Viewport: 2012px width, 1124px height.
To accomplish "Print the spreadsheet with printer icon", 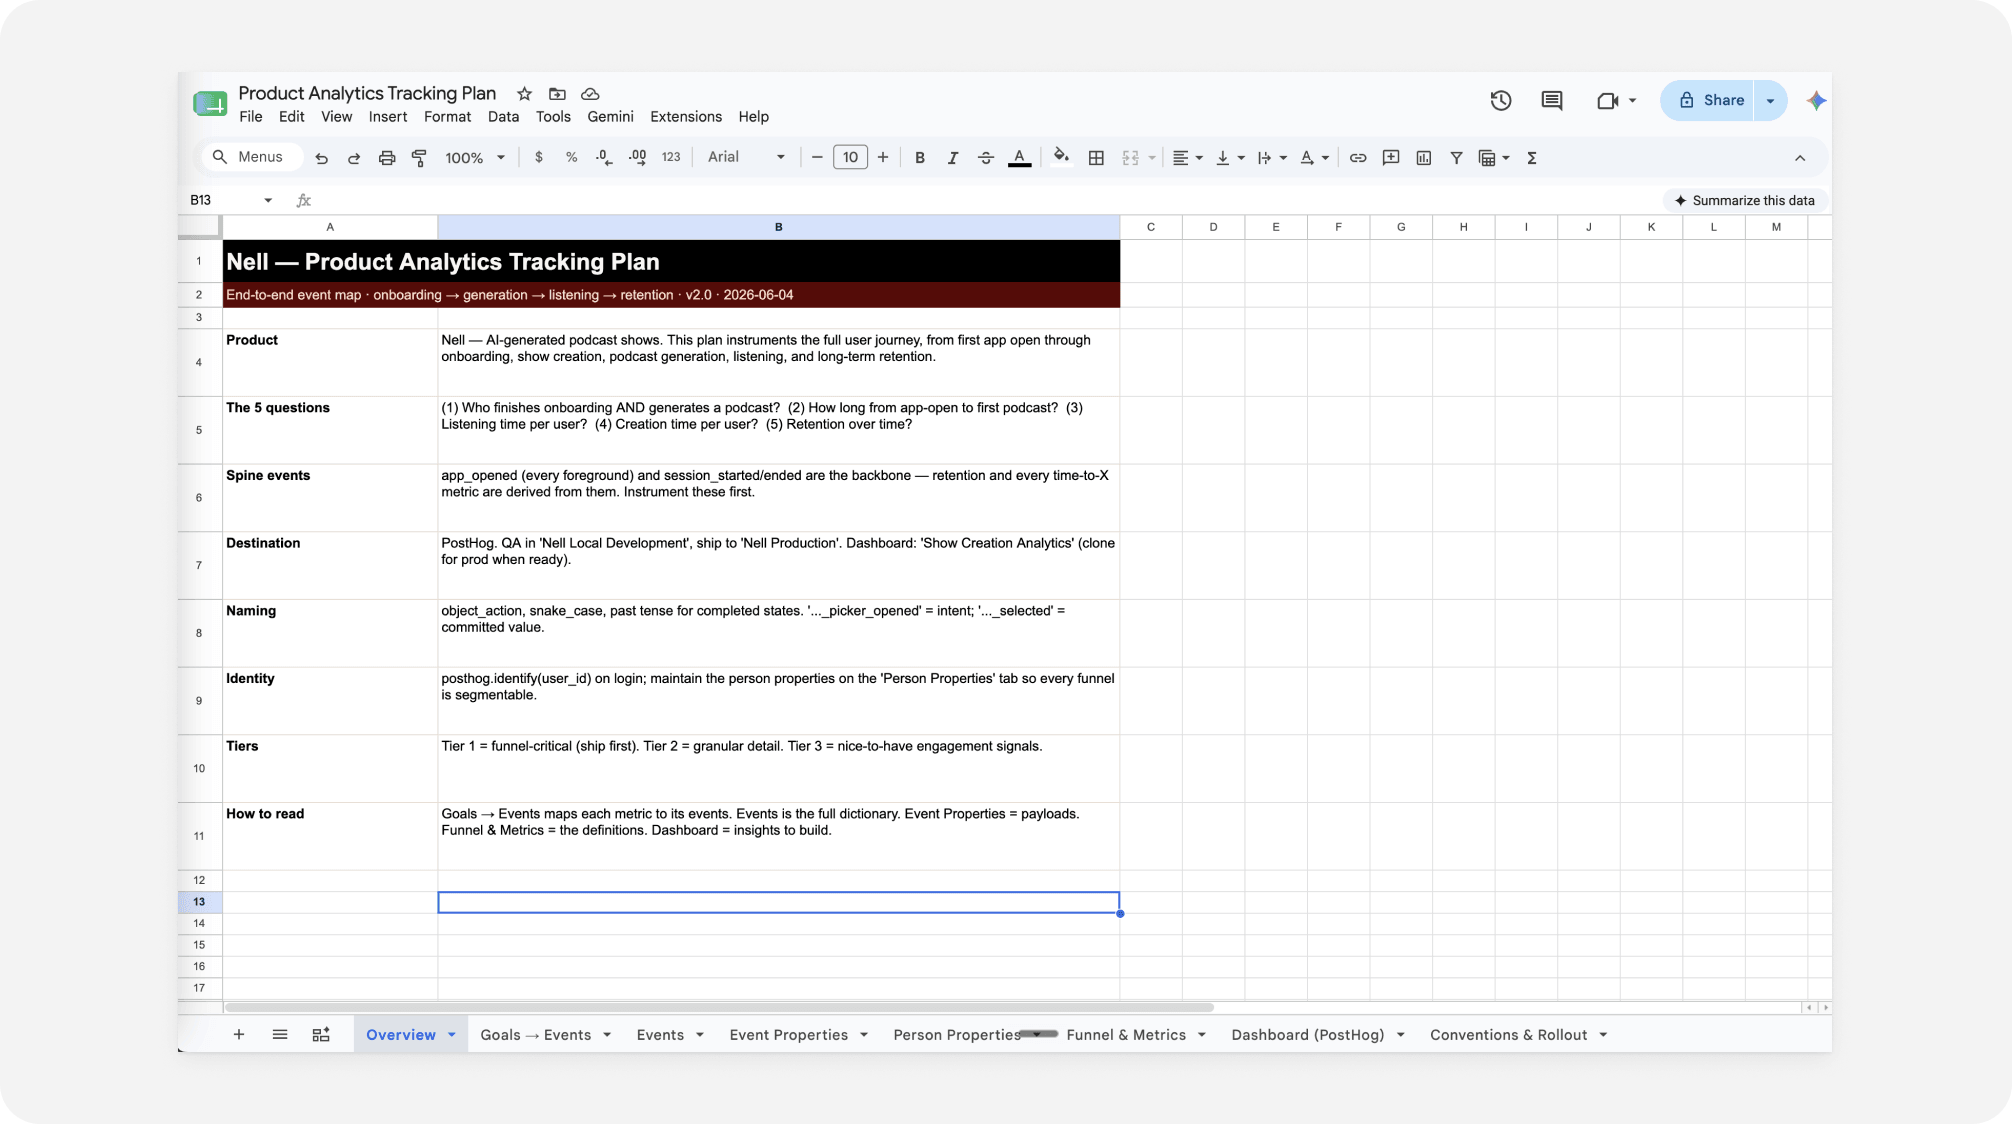I will (387, 158).
